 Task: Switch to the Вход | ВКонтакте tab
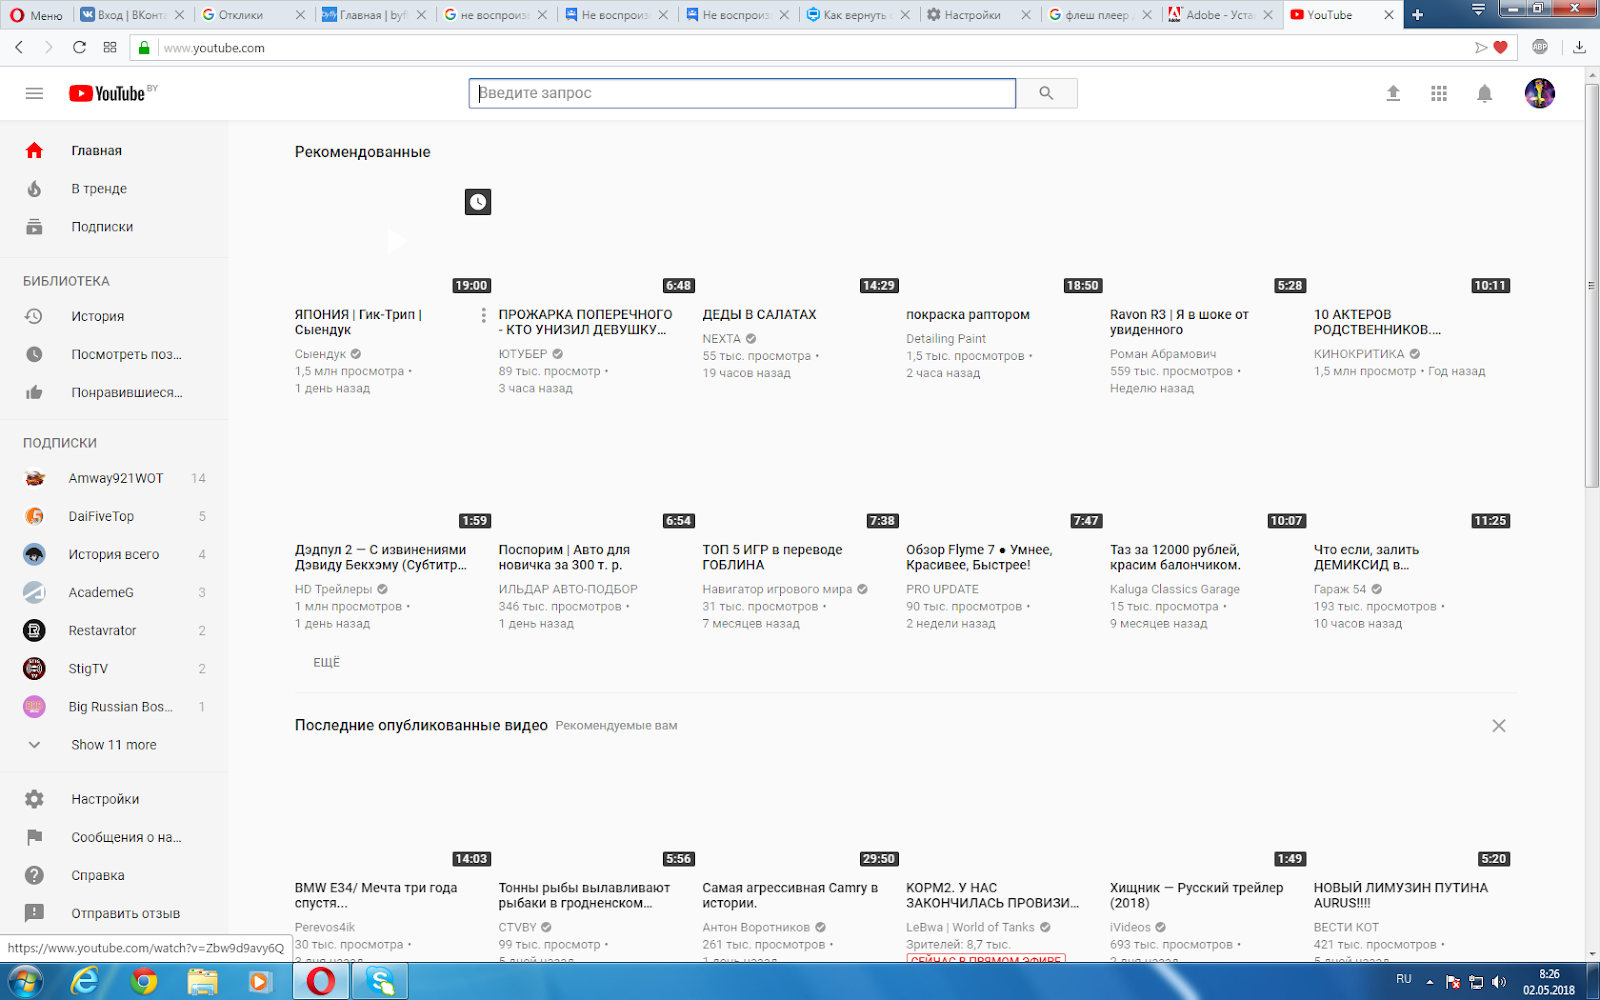click(132, 15)
